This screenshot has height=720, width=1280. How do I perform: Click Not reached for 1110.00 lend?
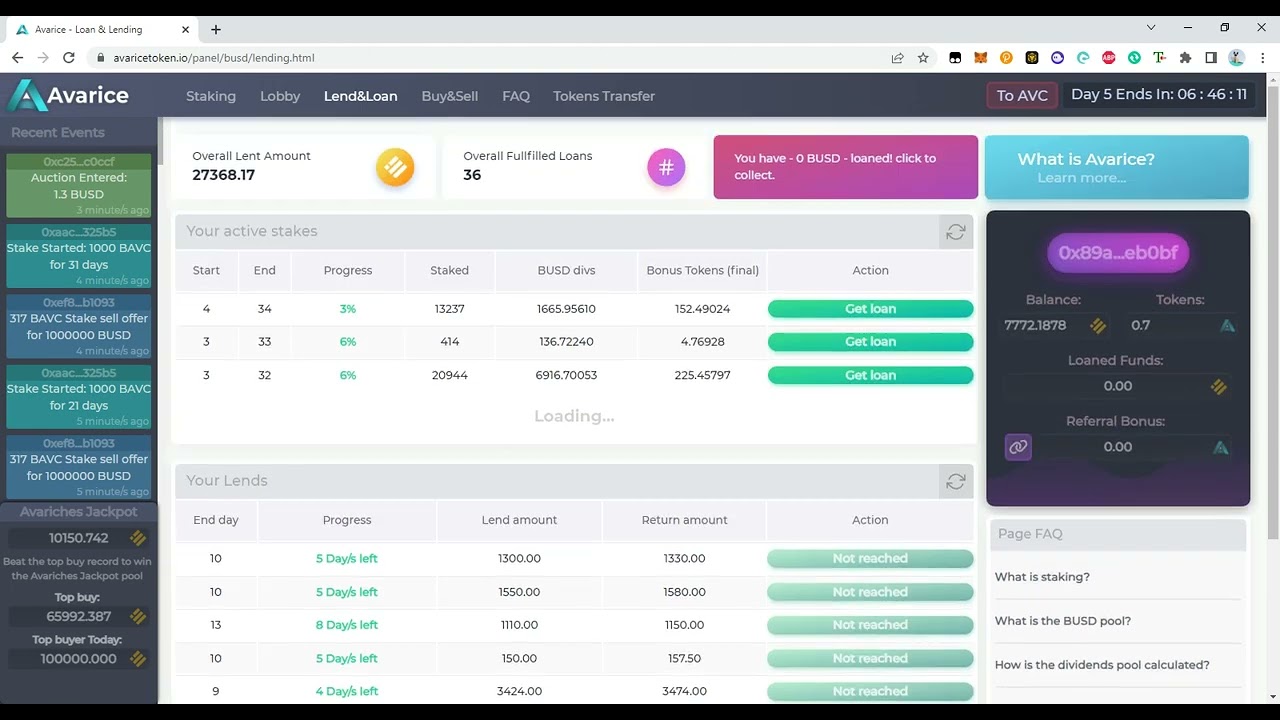point(870,625)
